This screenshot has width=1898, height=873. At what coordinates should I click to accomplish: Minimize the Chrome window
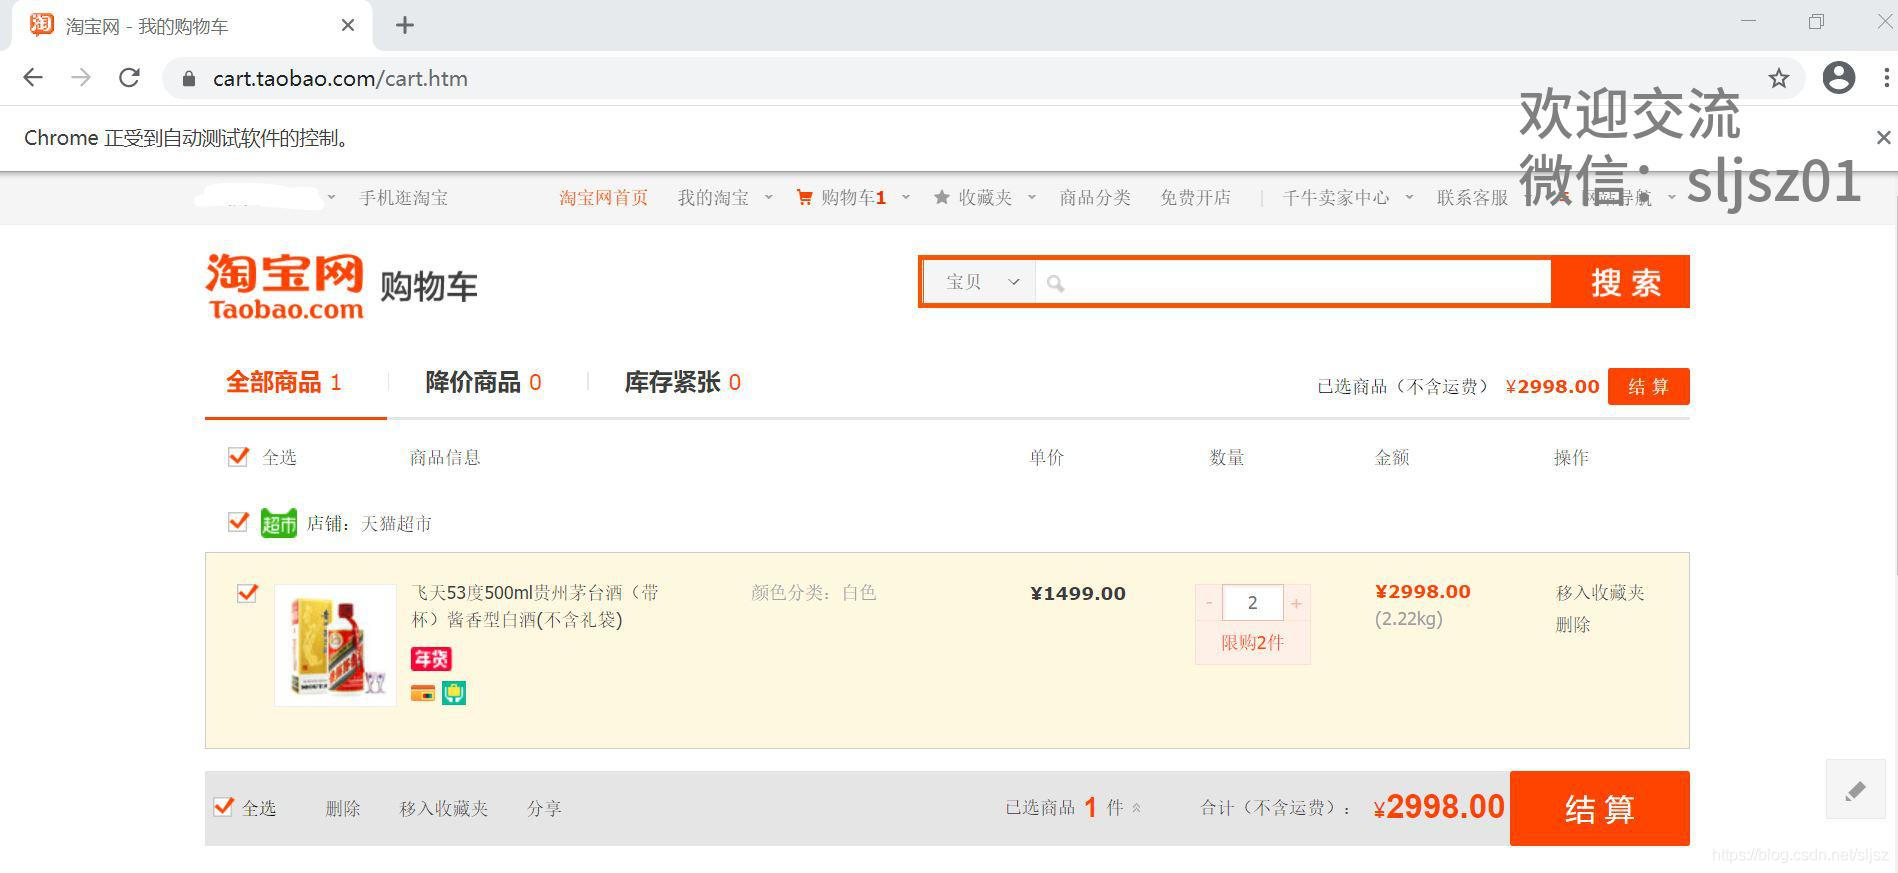[1748, 21]
